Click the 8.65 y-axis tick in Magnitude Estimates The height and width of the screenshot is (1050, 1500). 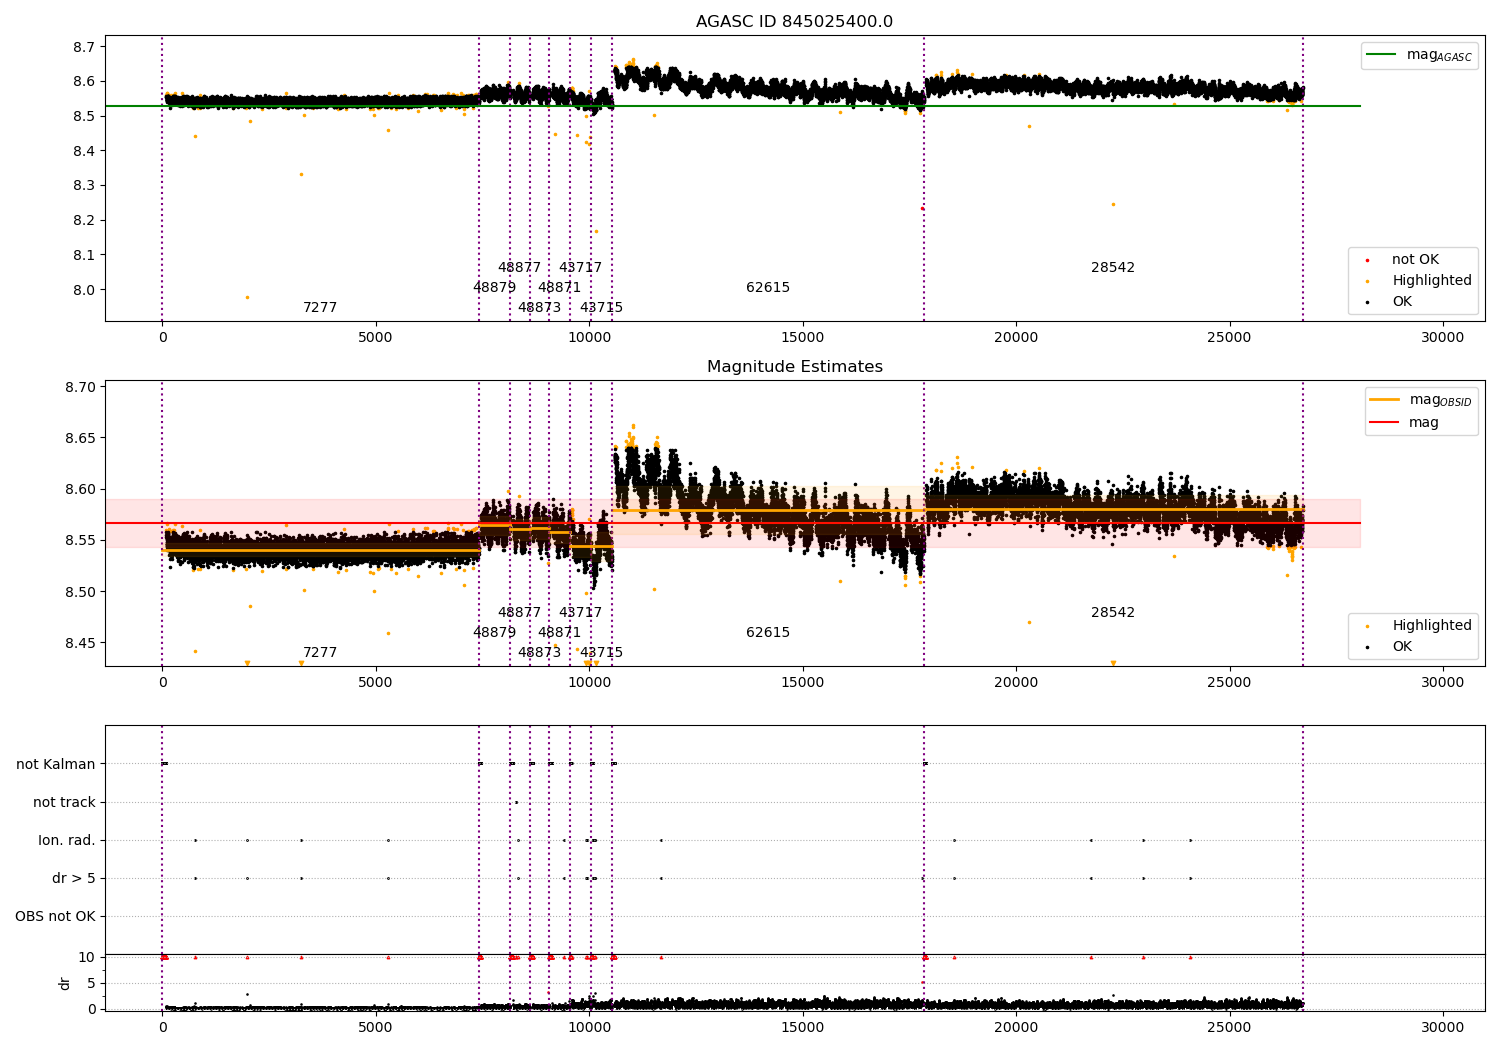[81, 438]
